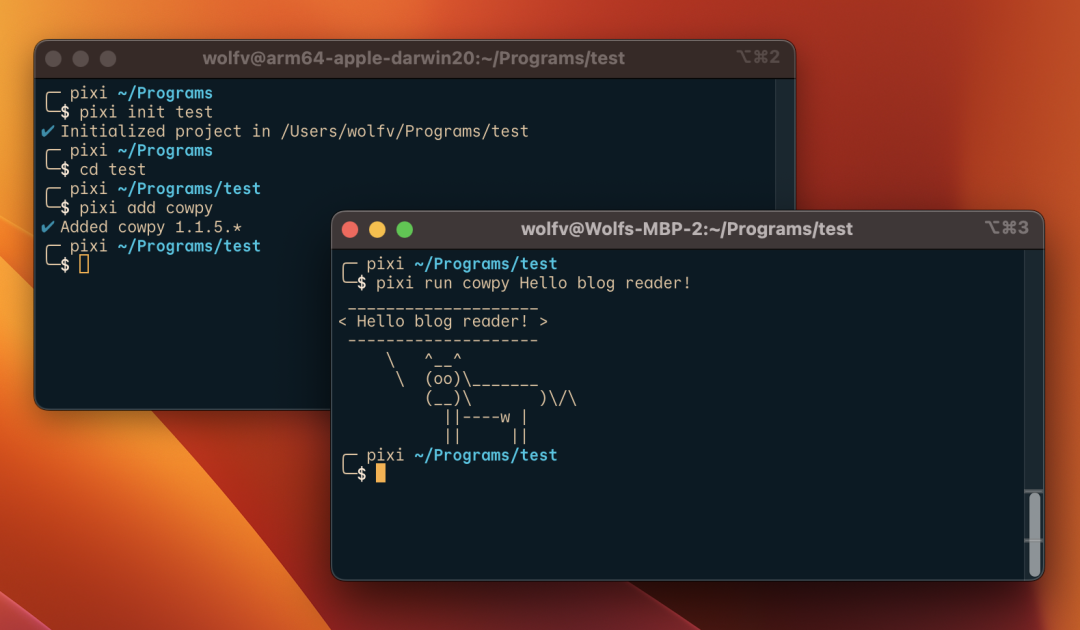Click the '||----w |' cow body line
Viewport: 1080px width, 630px height.
pyautogui.click(x=486, y=417)
